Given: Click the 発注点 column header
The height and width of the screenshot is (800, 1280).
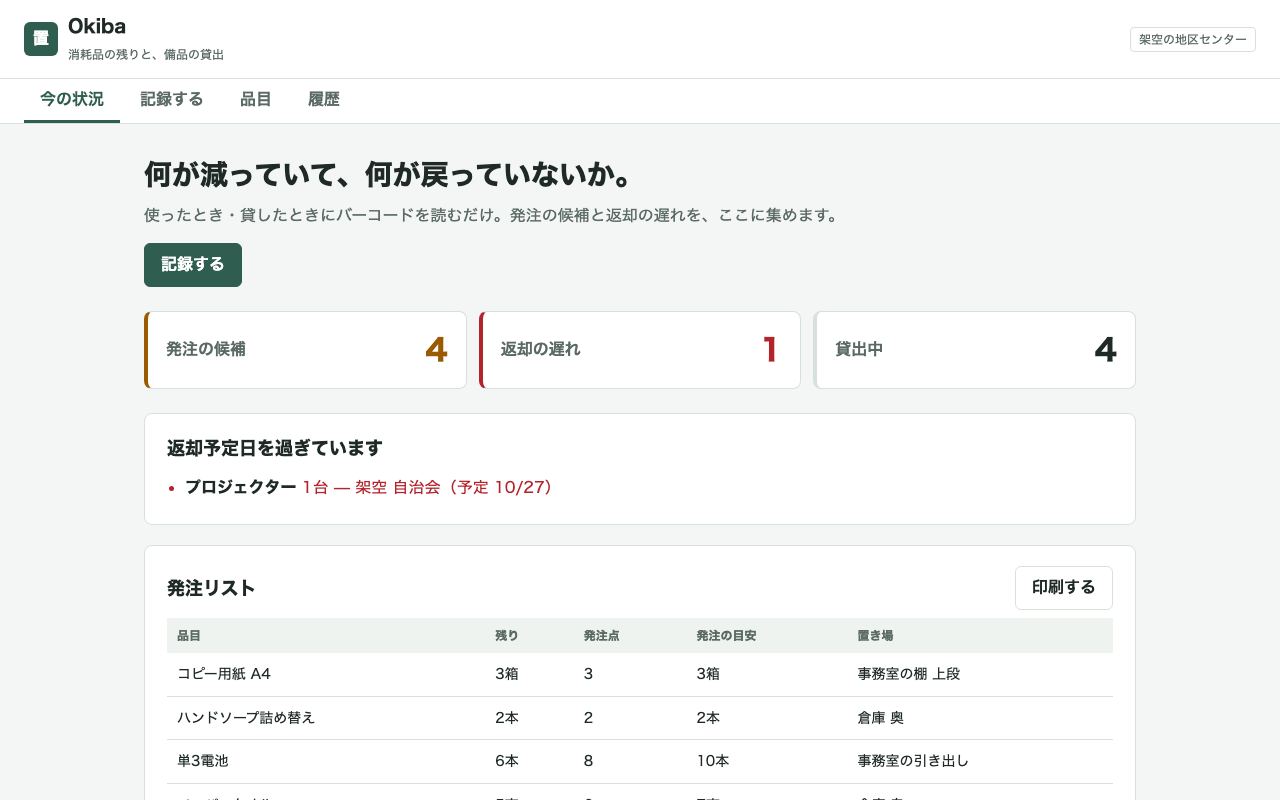Looking at the screenshot, I should [602, 636].
